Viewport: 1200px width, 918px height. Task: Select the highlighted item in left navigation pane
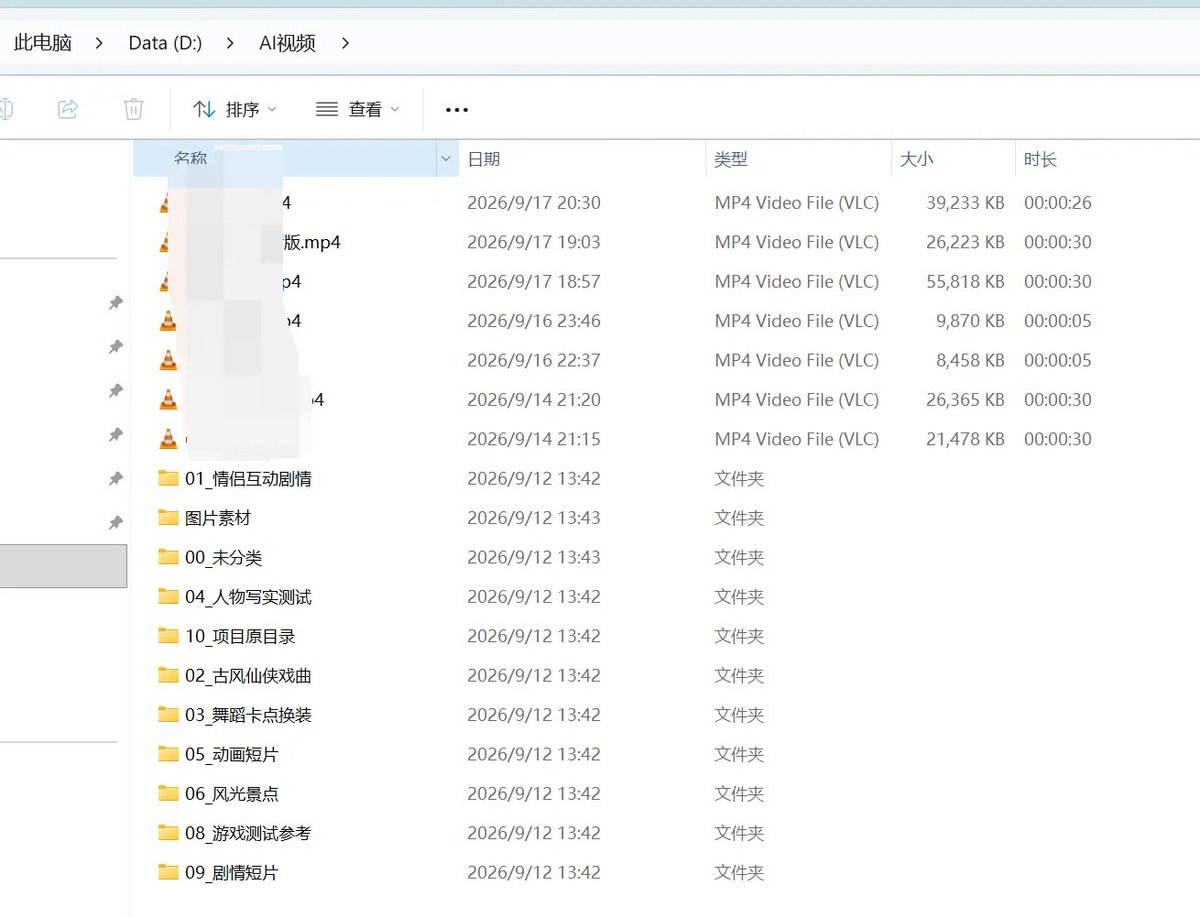tap(63, 566)
